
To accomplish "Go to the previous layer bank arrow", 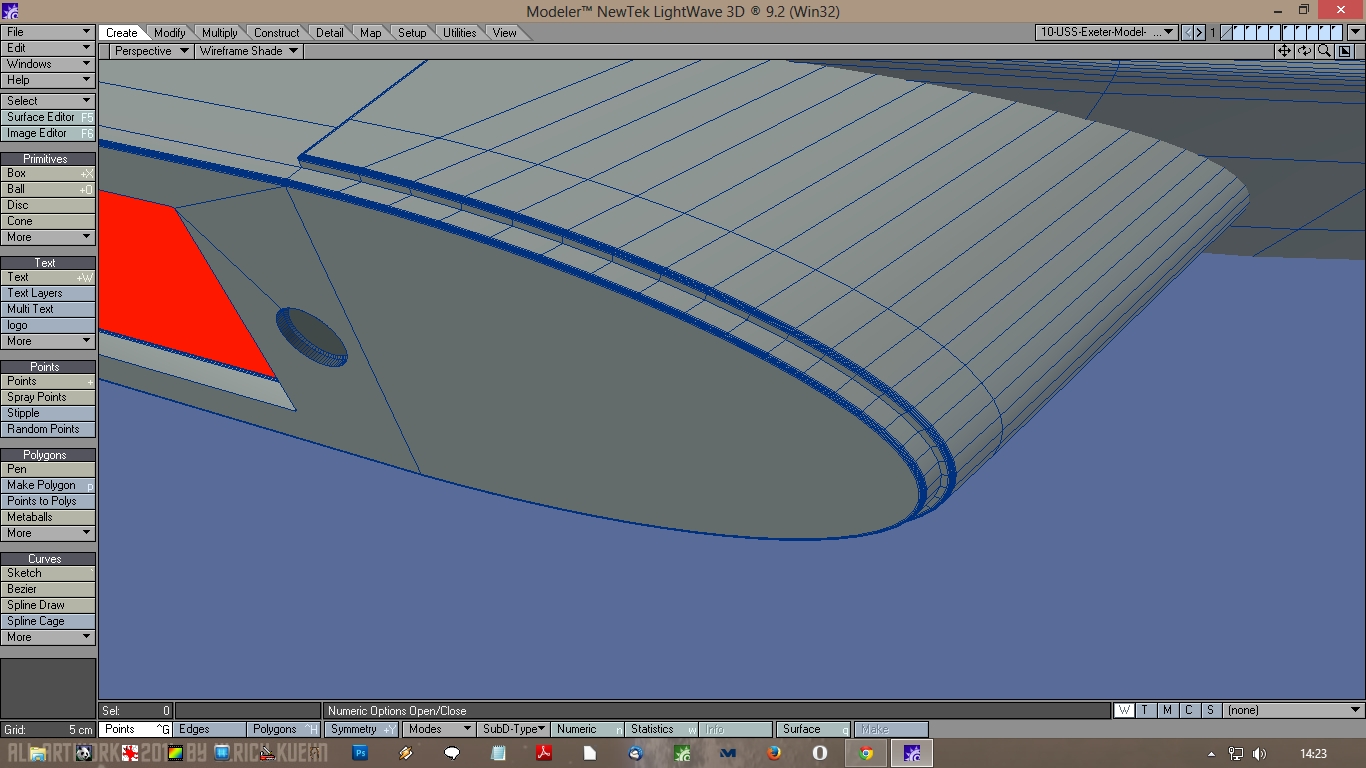I will click(x=1188, y=33).
